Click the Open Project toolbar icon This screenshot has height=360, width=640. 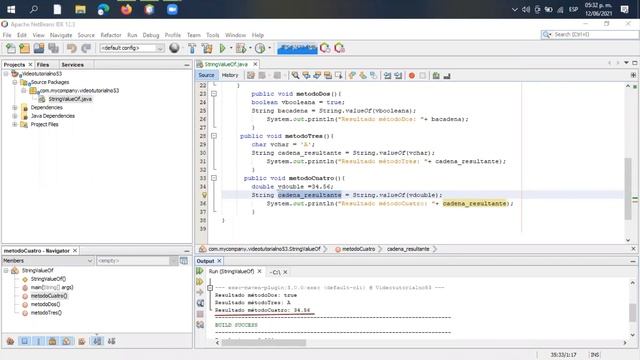39,48
